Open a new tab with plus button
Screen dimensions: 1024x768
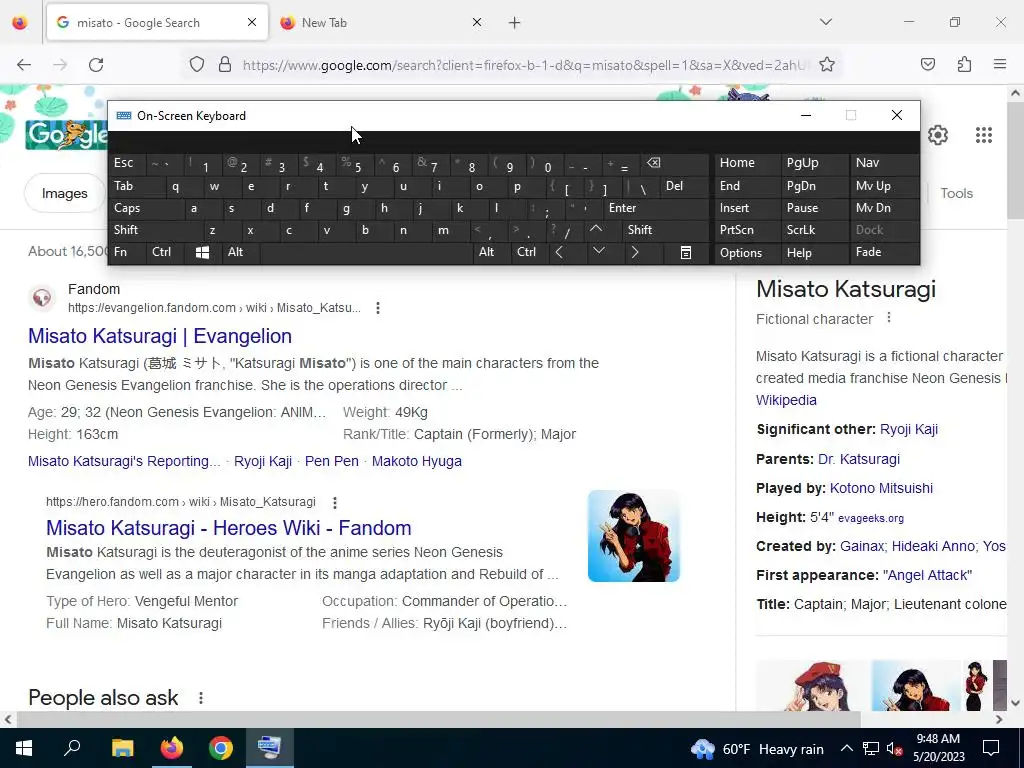click(x=515, y=23)
